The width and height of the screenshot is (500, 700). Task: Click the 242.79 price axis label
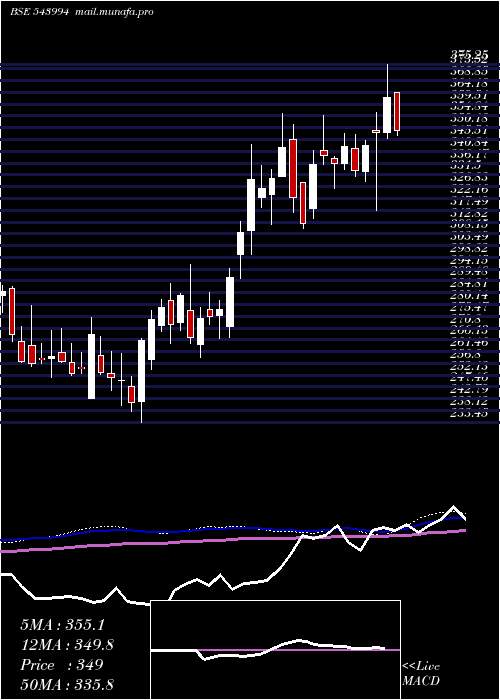coord(468,390)
